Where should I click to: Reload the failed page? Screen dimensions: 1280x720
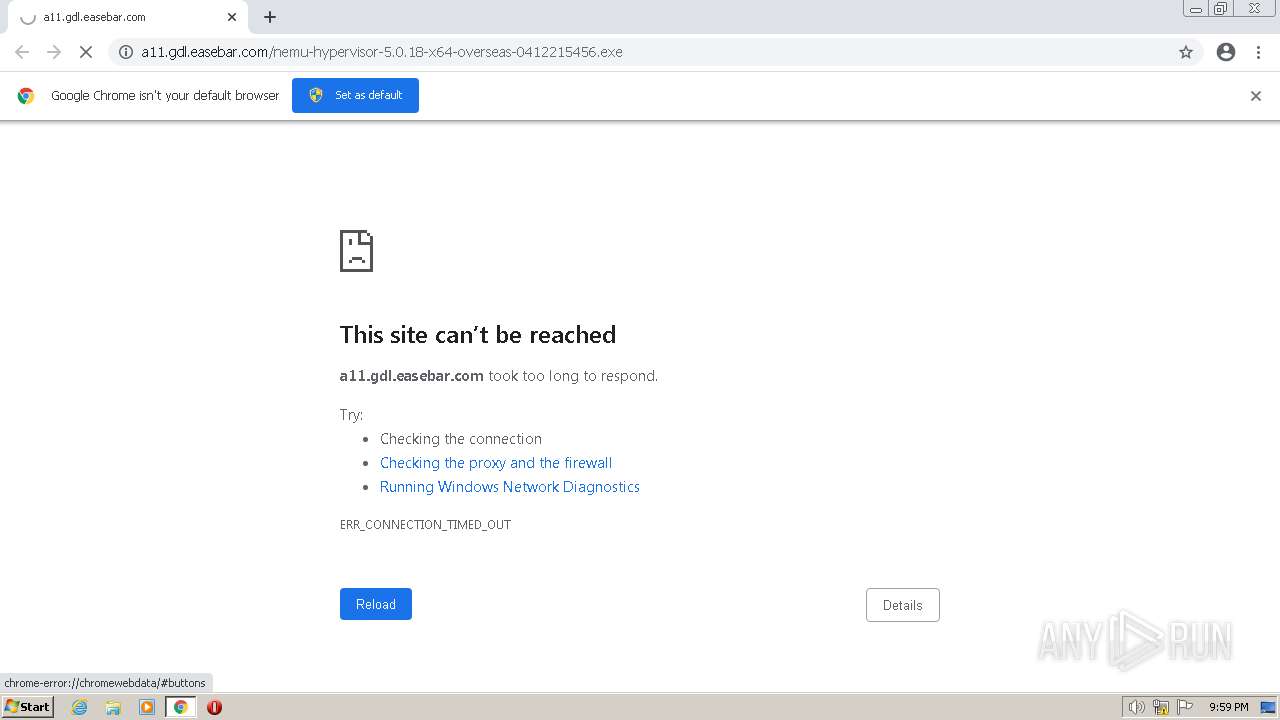tap(376, 604)
